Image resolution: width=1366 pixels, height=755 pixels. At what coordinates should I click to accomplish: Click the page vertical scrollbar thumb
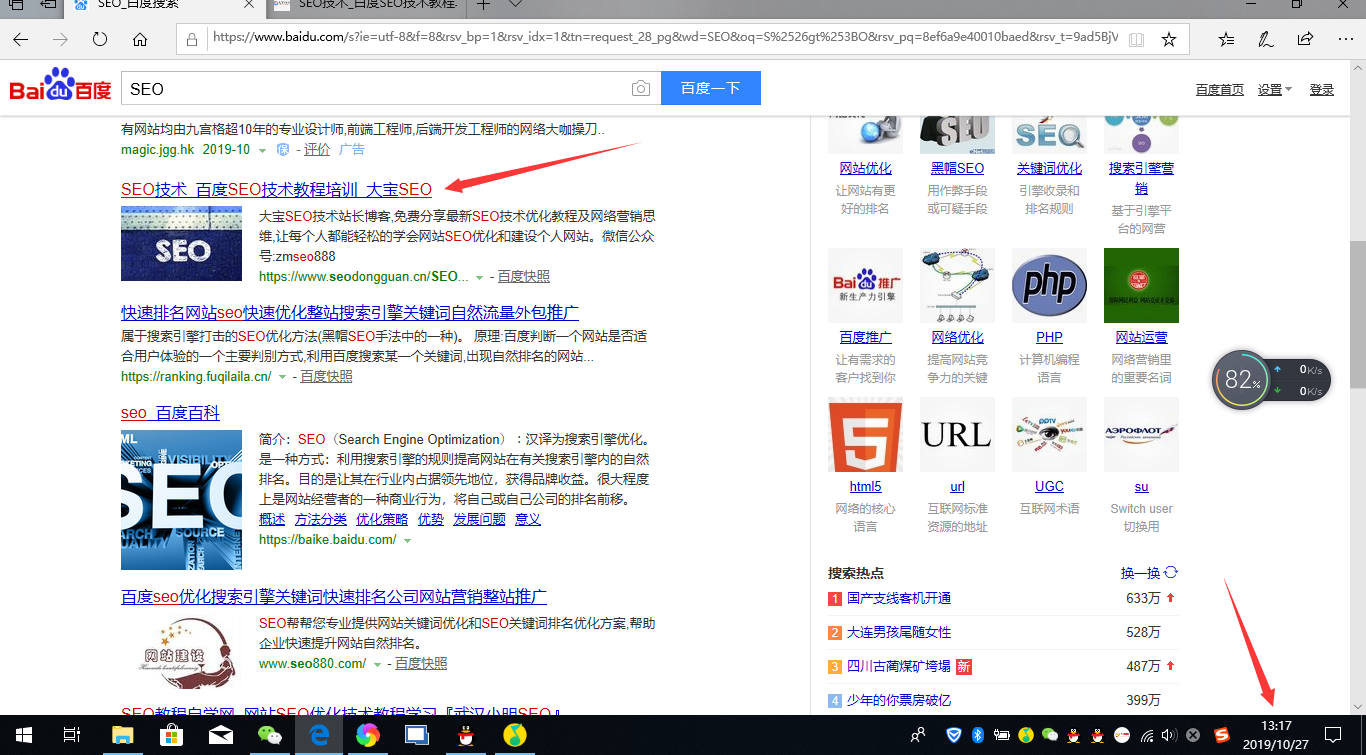pyautogui.click(x=1357, y=314)
